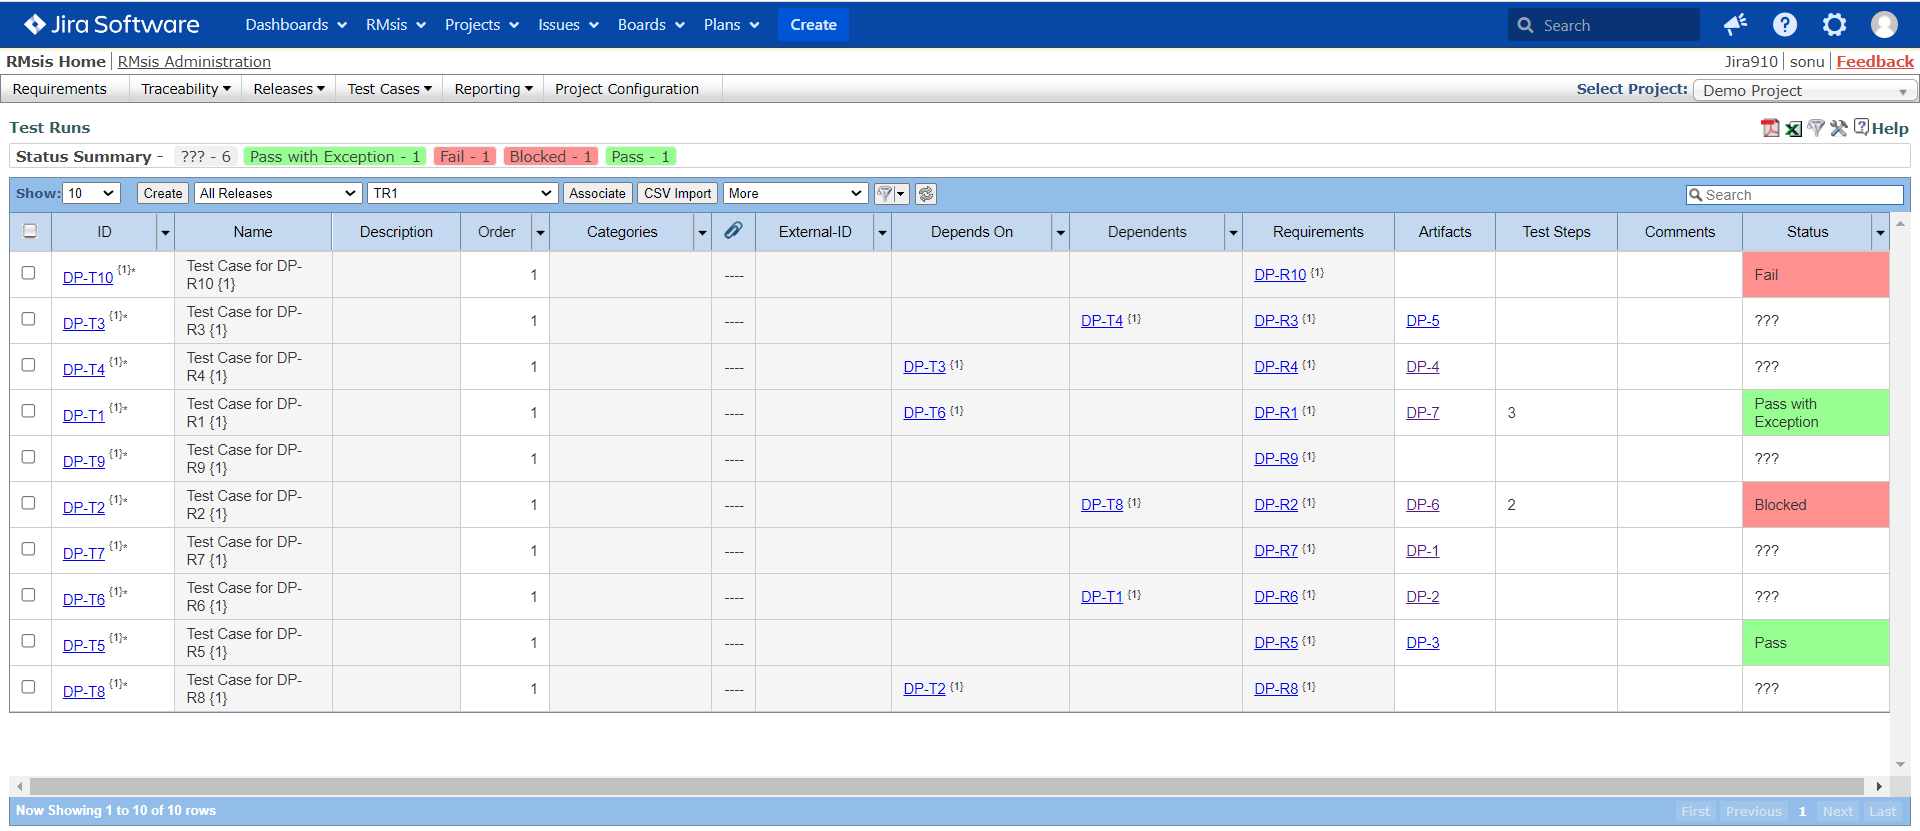This screenshot has height=831, width=1920.
Task: Expand the filter button's dropdown arrow
Action: click(x=901, y=194)
